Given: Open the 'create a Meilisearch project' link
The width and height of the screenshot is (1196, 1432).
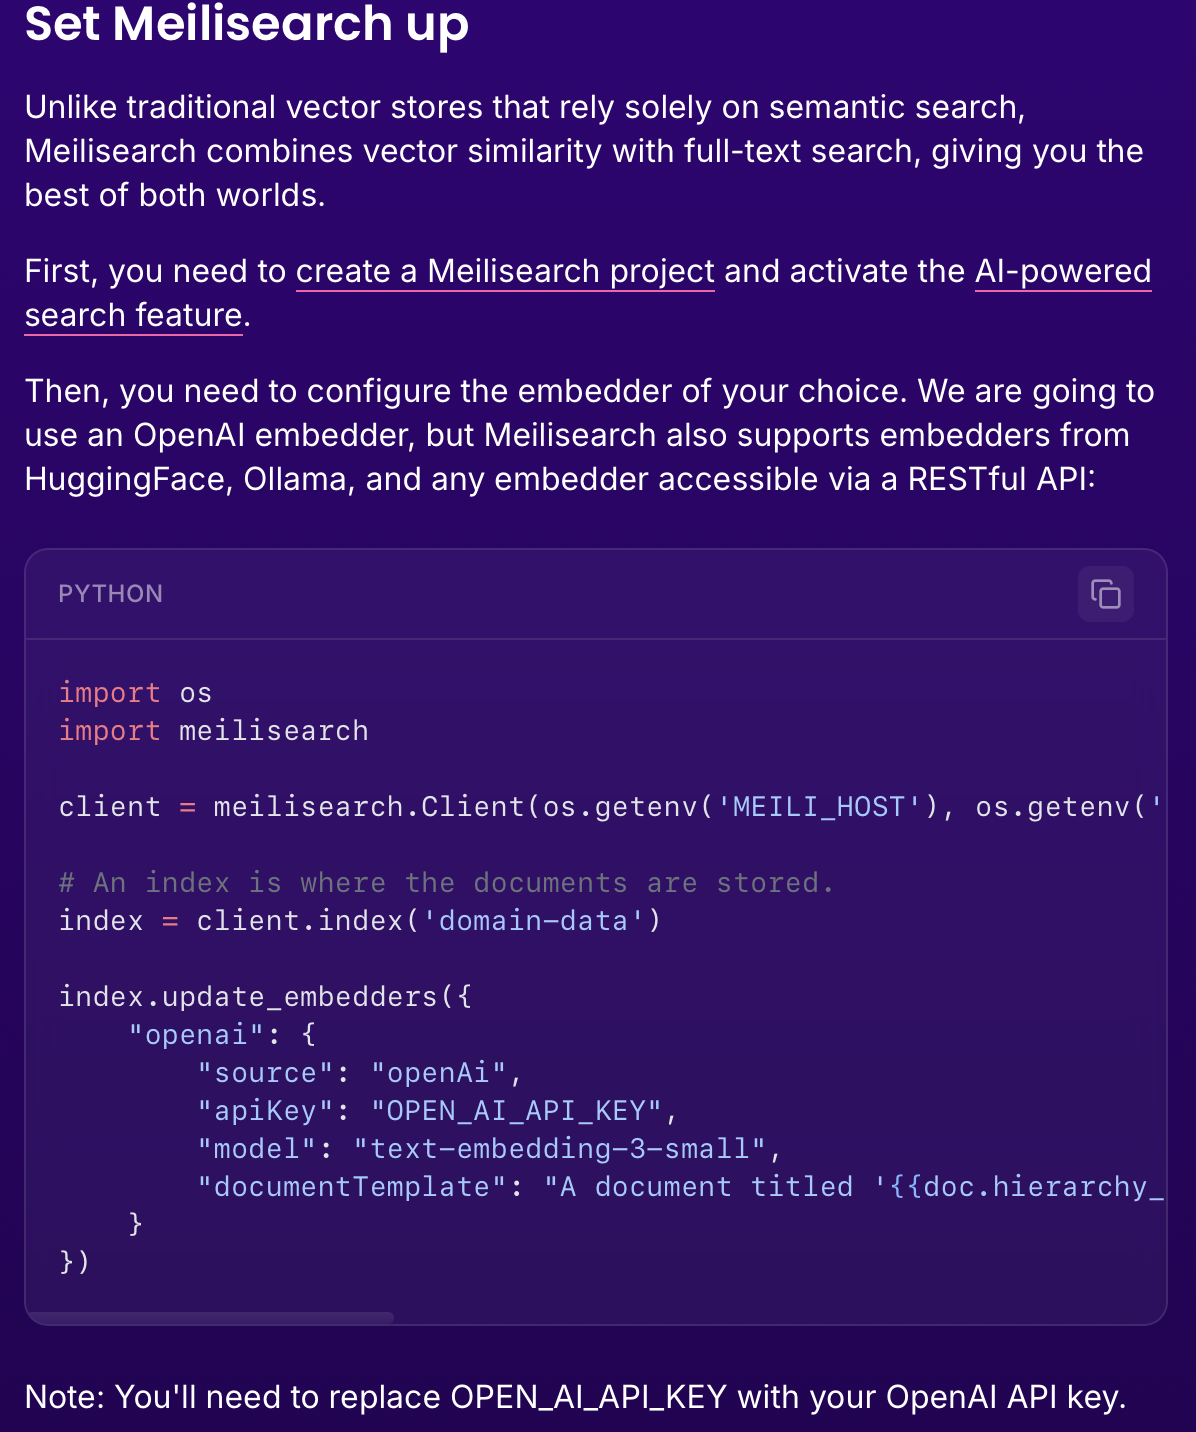Looking at the screenshot, I should pyautogui.click(x=505, y=271).
